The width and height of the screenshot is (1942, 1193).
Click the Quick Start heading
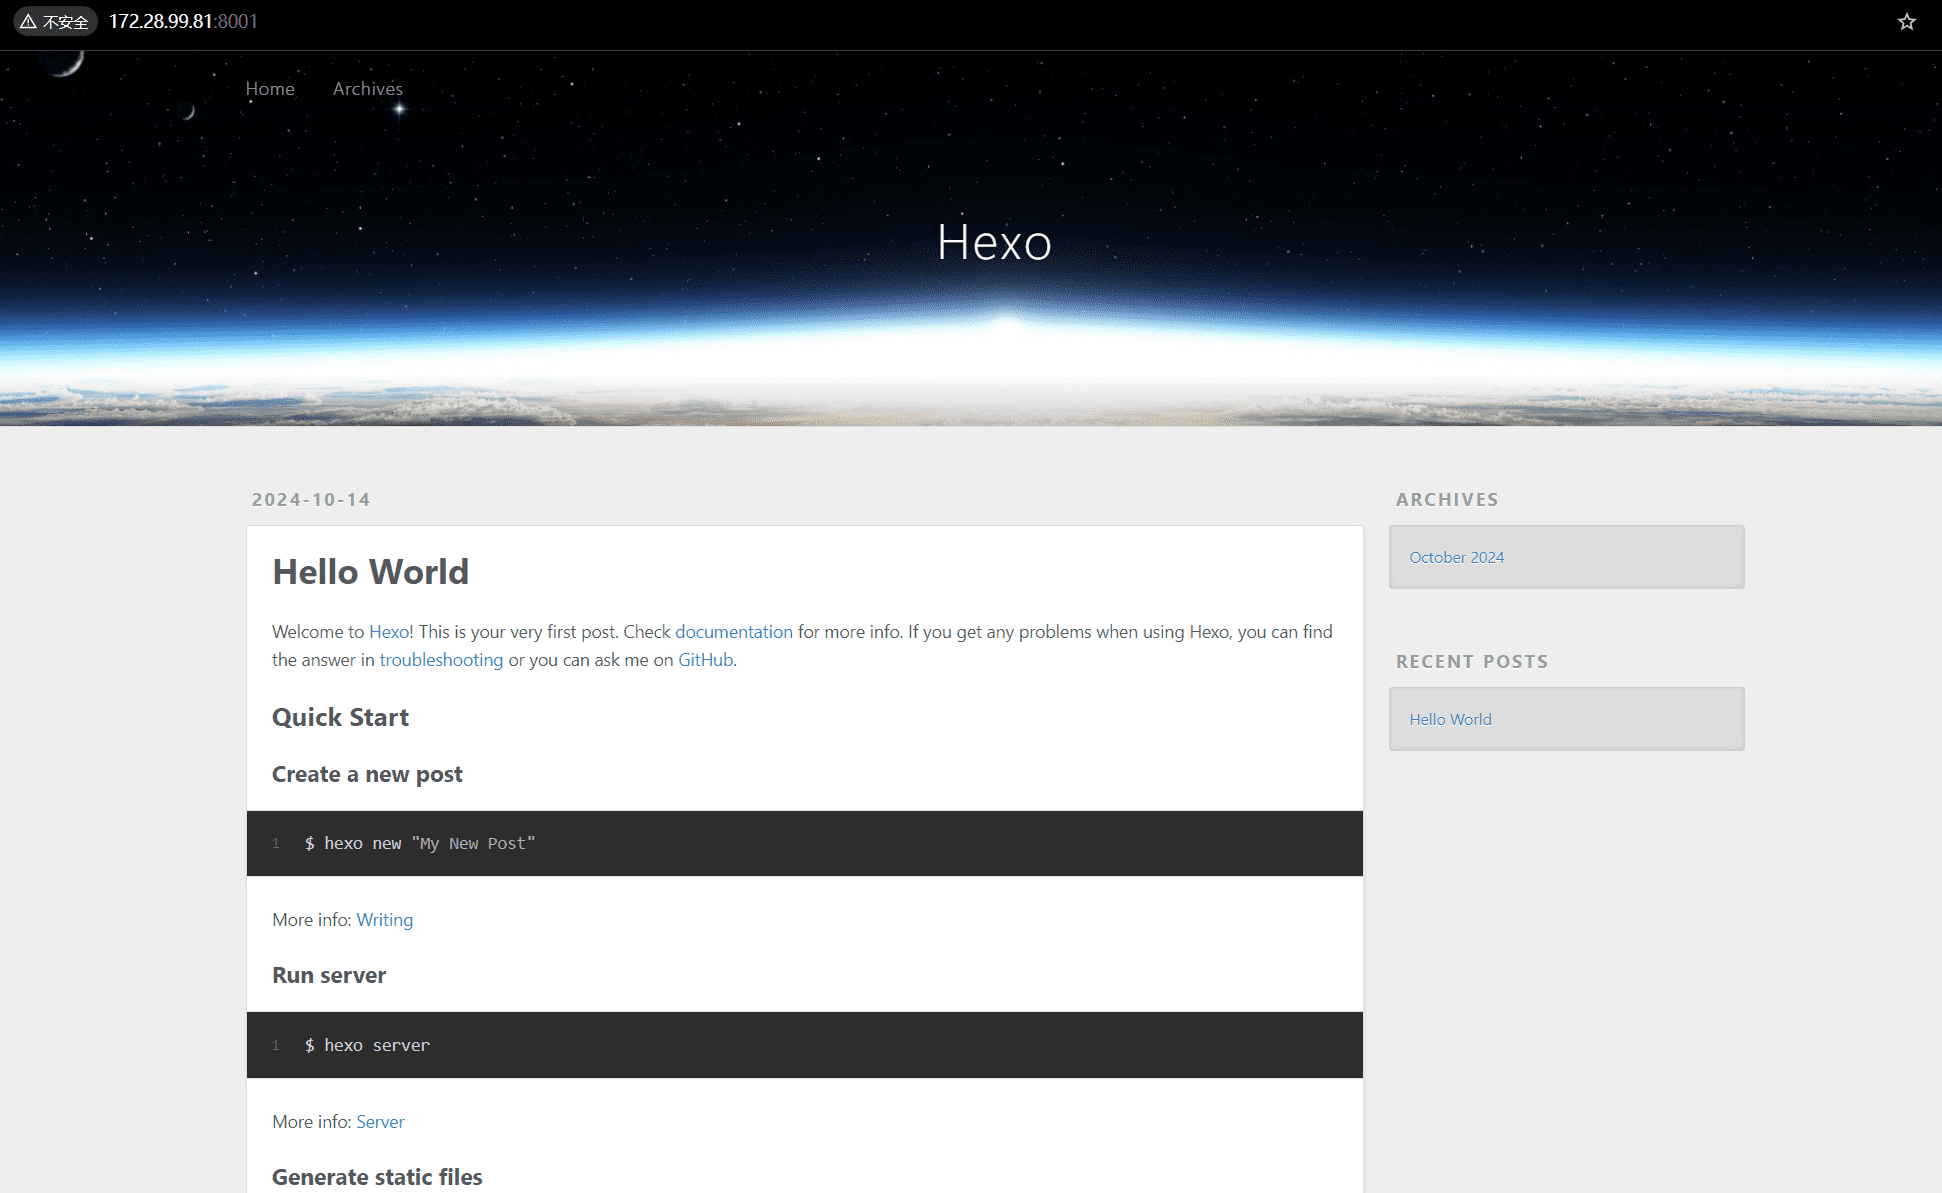pos(340,717)
